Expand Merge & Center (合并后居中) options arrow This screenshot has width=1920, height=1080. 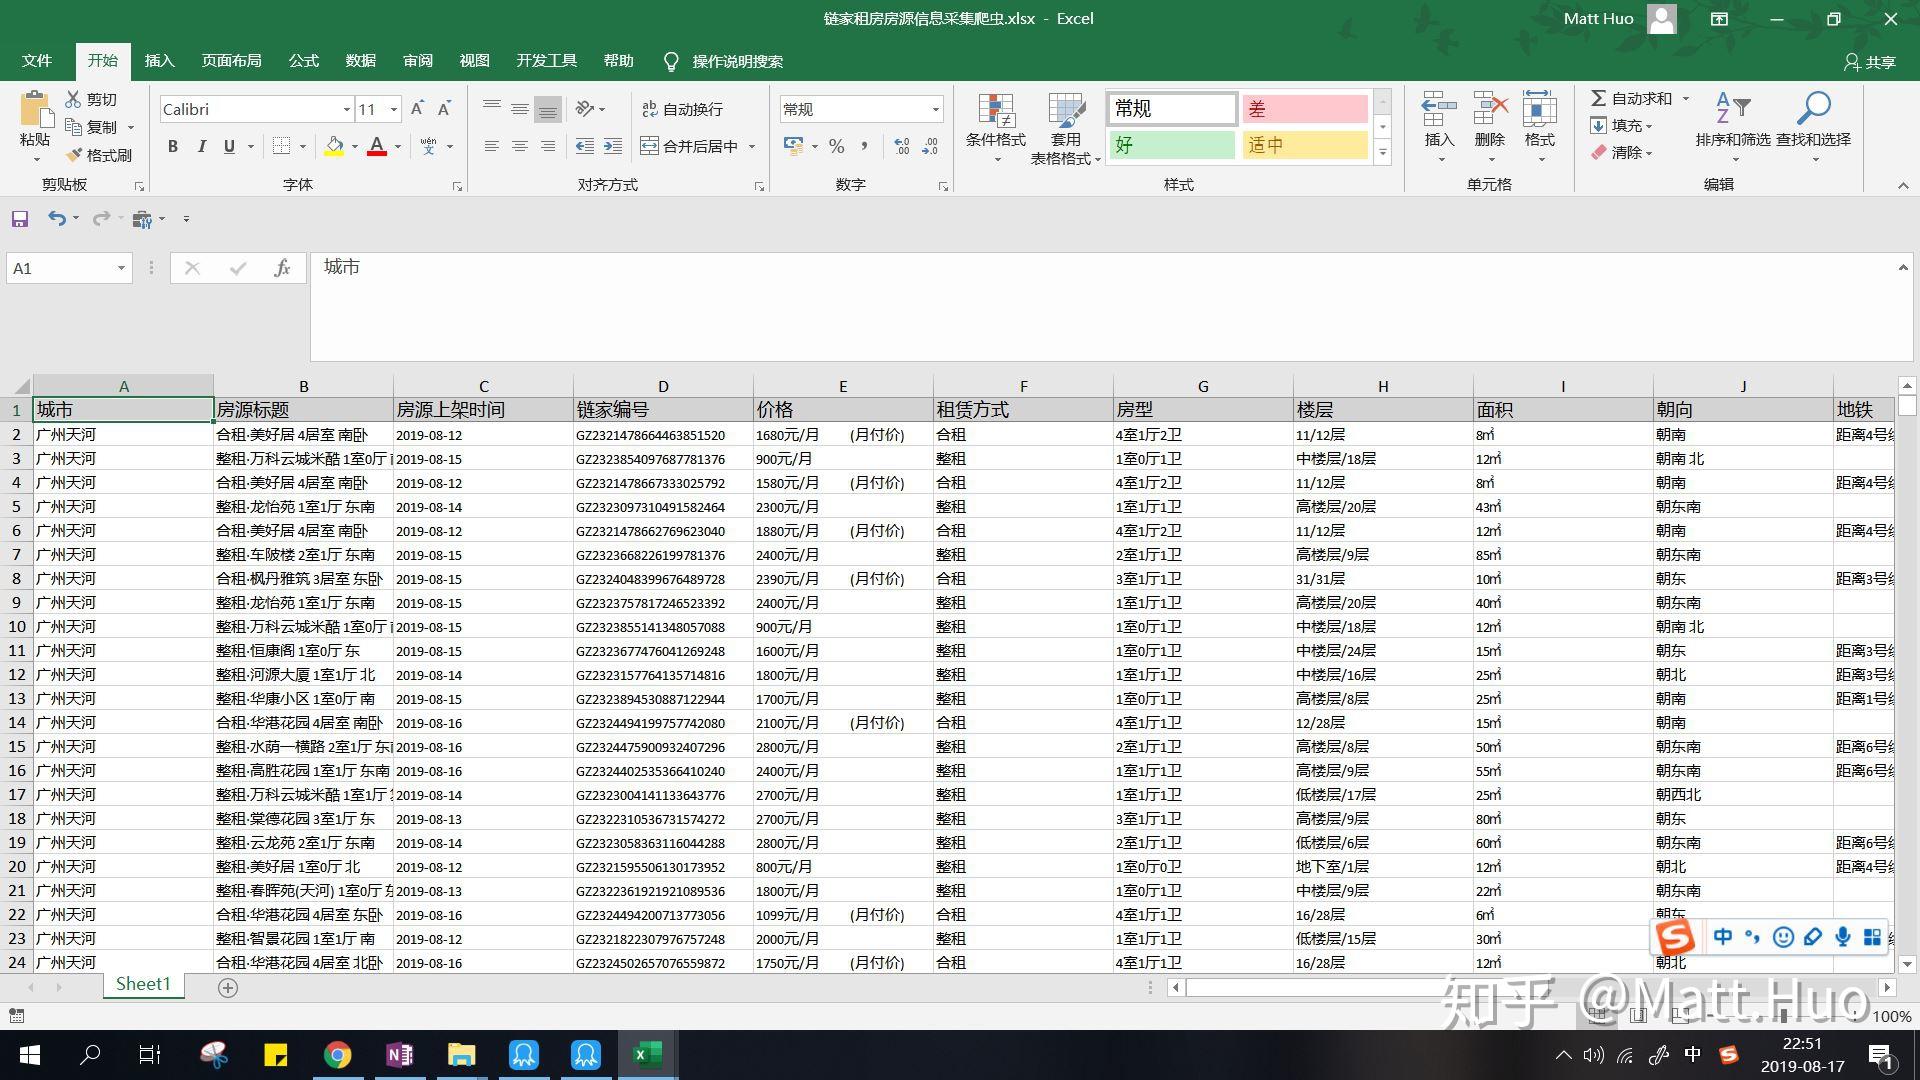pos(752,146)
